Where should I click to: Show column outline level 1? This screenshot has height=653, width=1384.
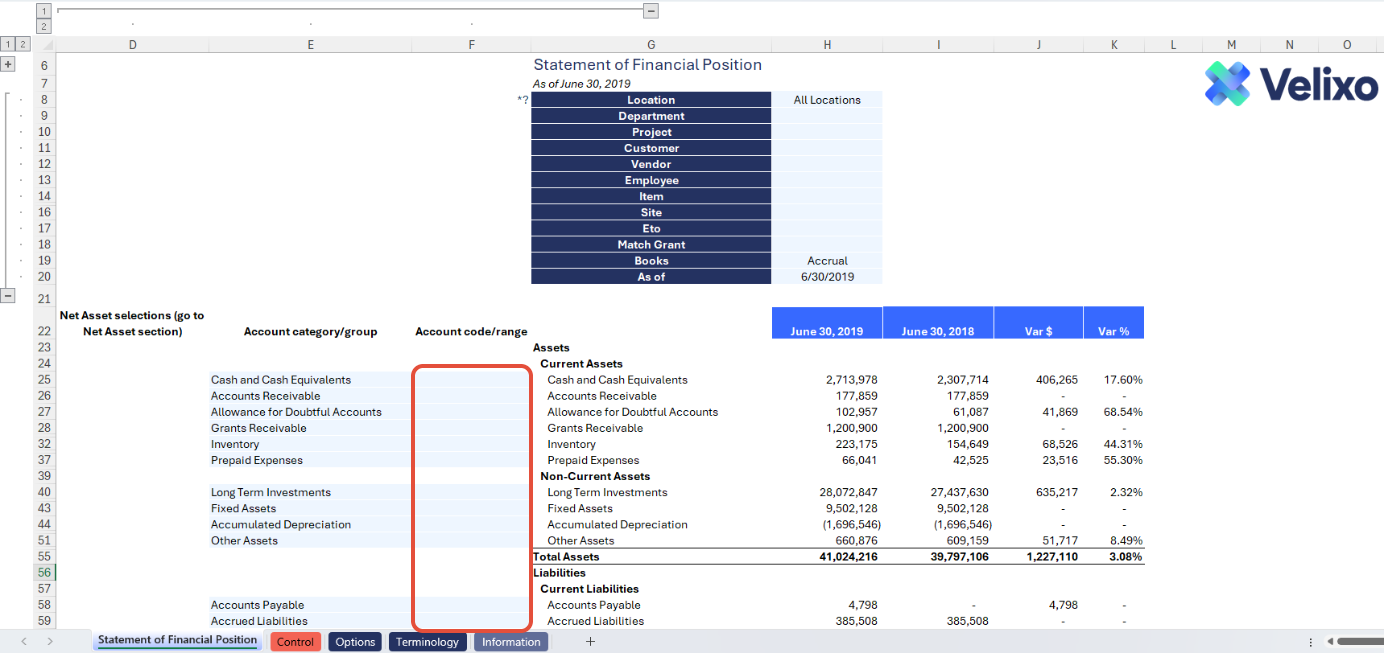point(43,10)
